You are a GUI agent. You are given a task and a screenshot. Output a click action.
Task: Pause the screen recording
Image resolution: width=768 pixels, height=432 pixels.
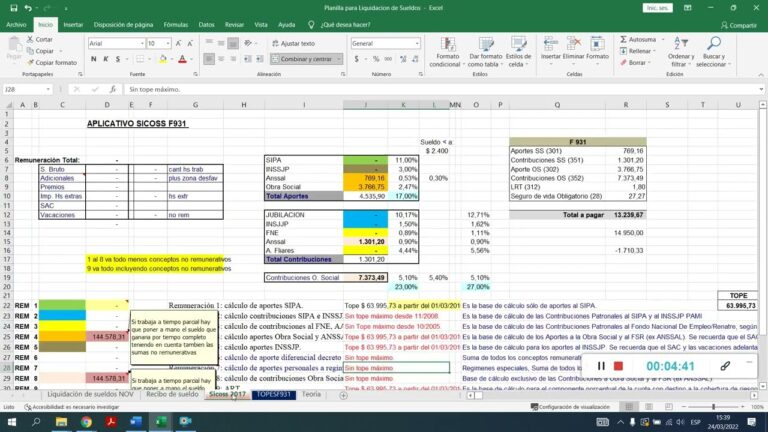[601, 366]
